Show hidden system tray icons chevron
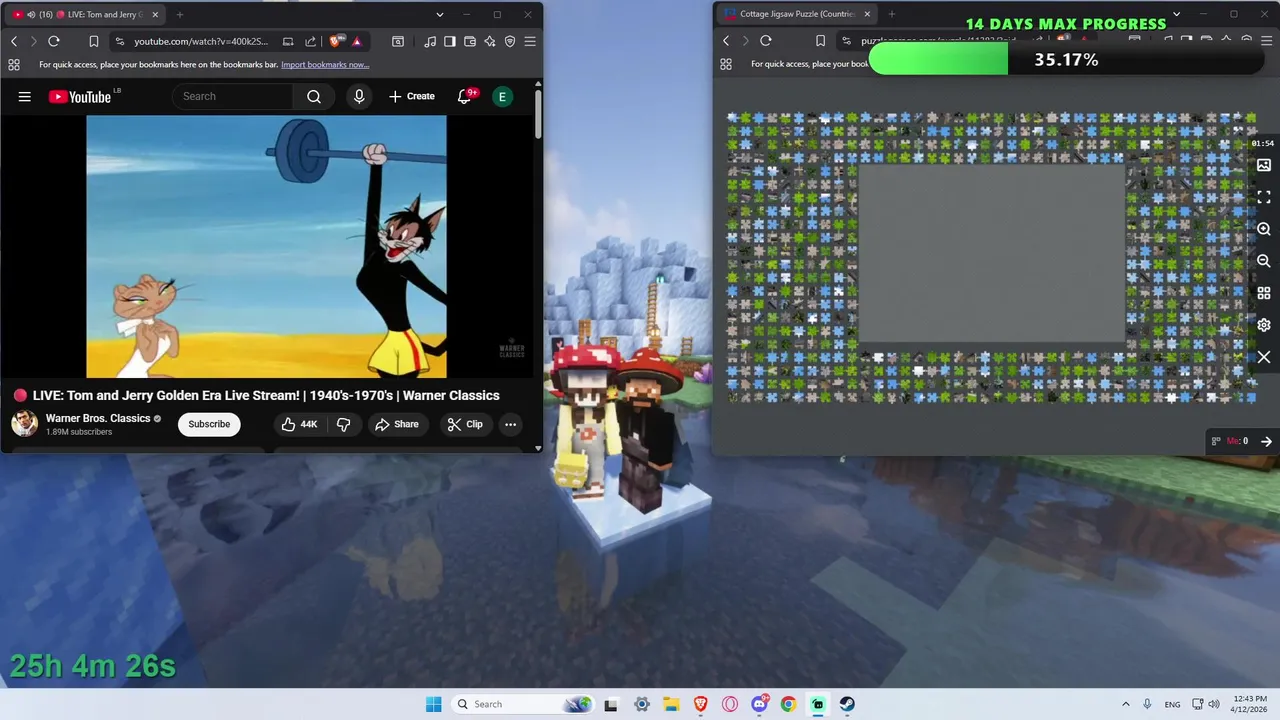 1125,704
